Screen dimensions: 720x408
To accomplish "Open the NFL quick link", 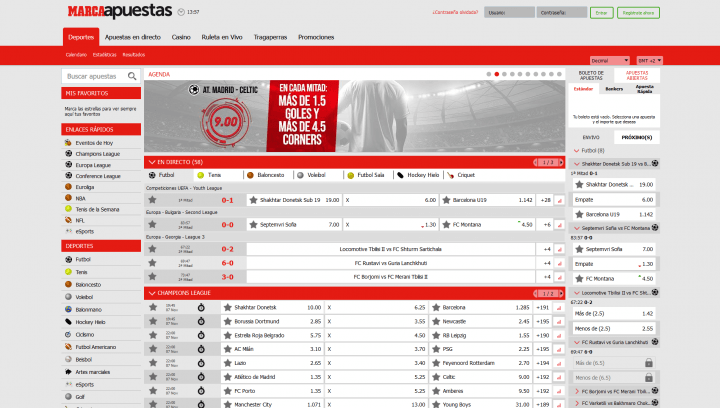I will coord(80,220).
